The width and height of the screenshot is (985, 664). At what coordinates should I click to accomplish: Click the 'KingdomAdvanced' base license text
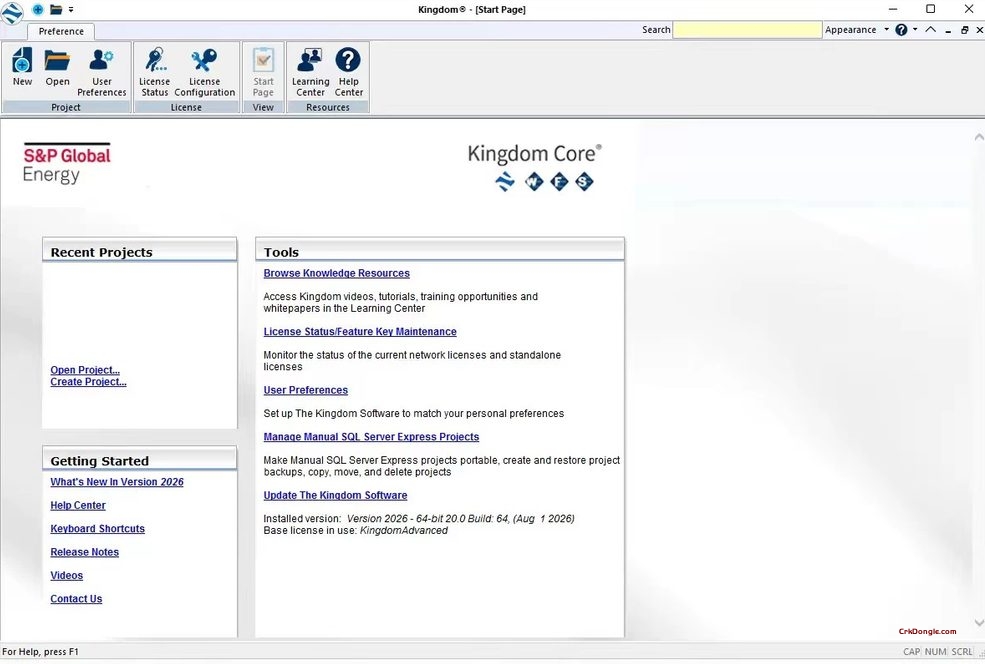(403, 530)
